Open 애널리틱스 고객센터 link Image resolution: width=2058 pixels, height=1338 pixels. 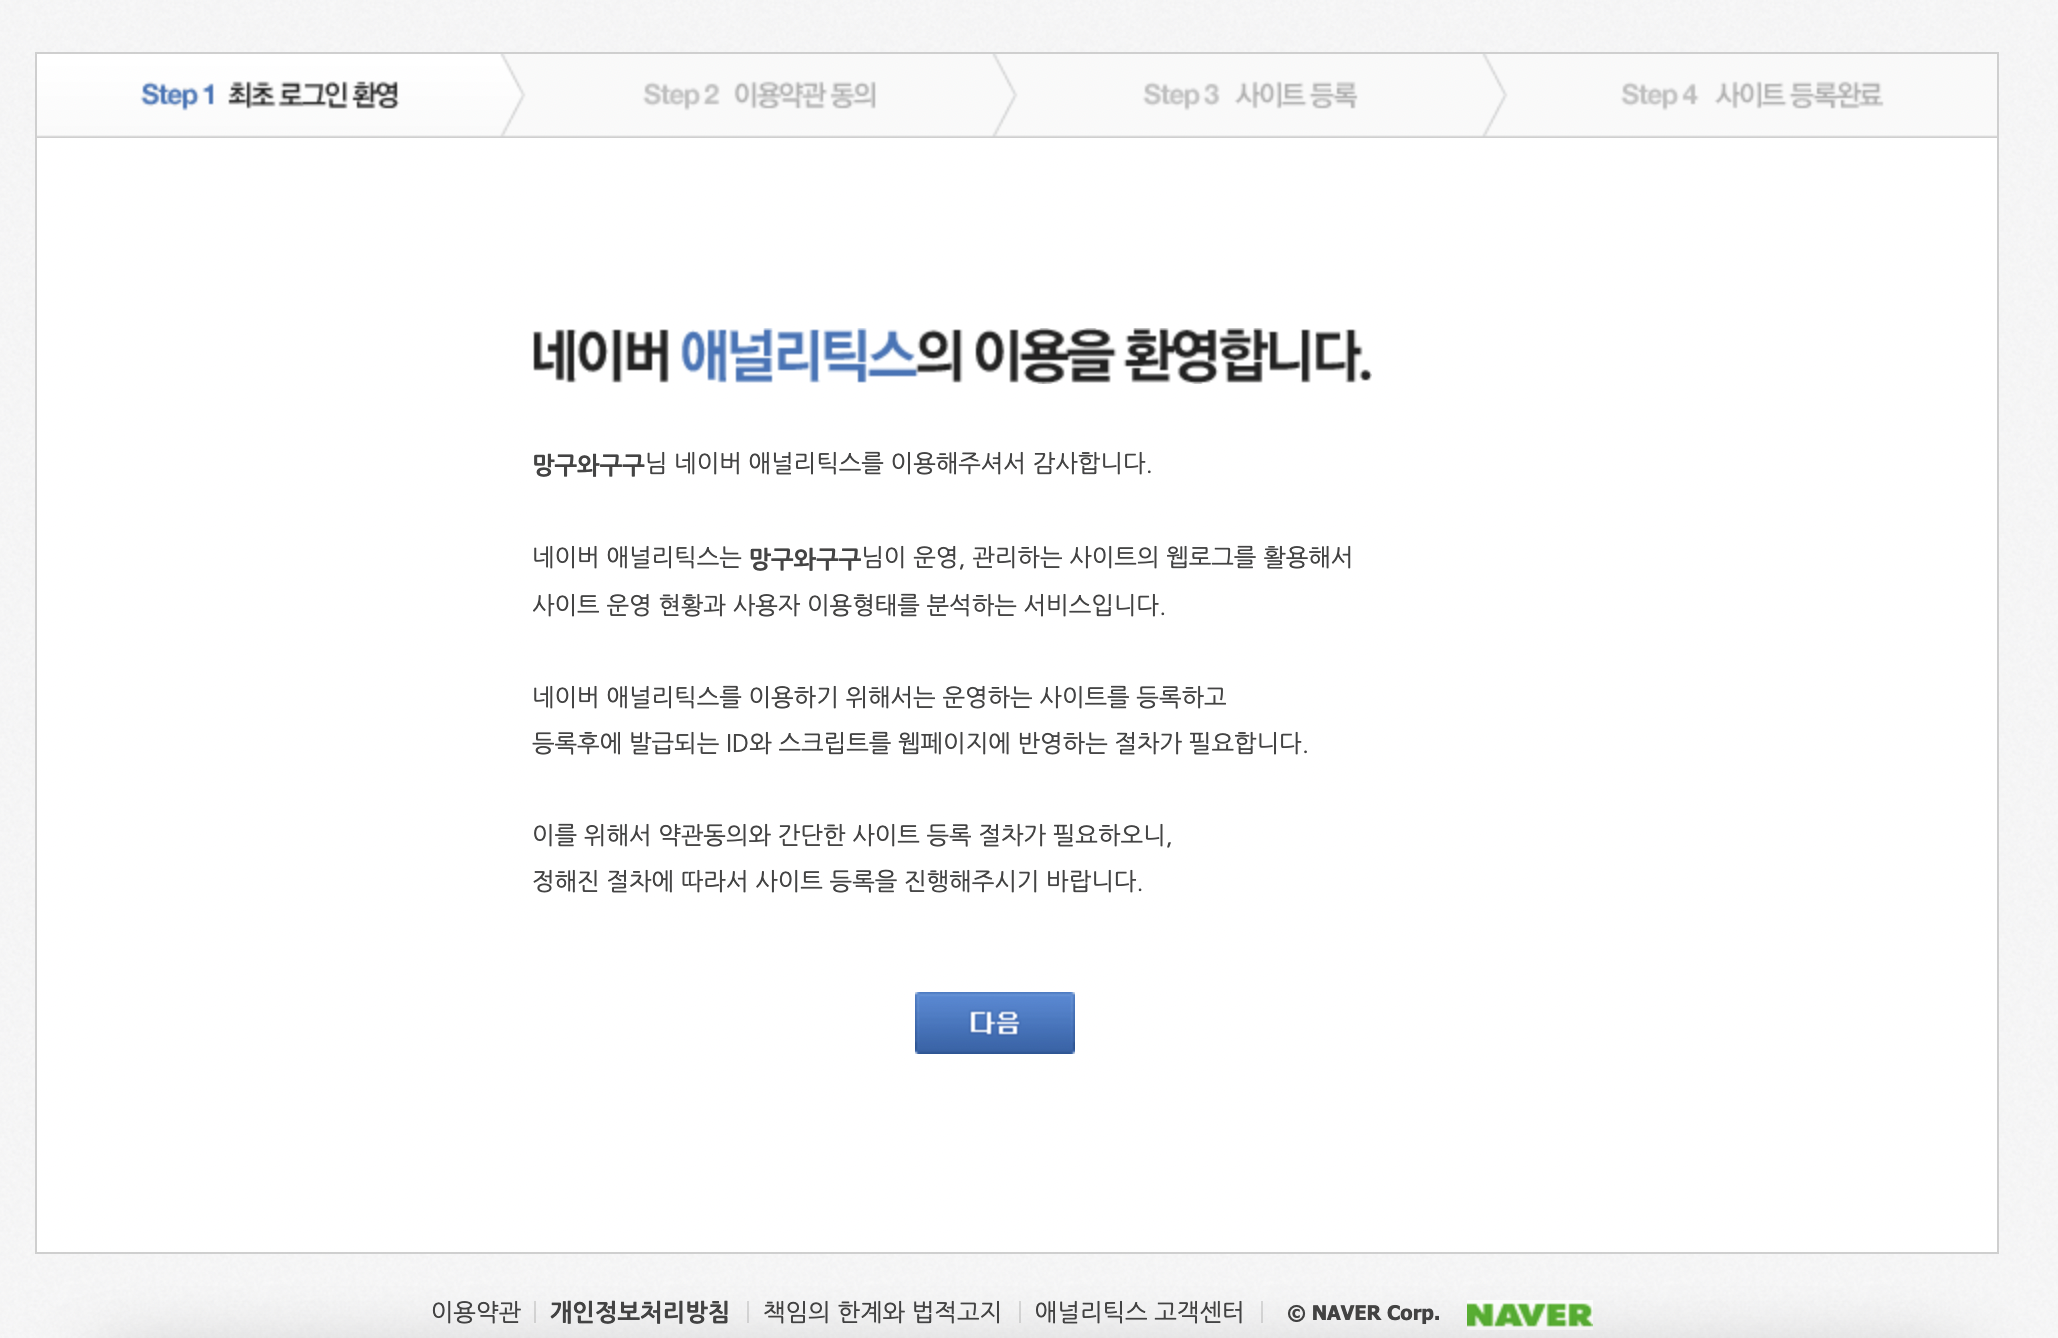[1139, 1312]
